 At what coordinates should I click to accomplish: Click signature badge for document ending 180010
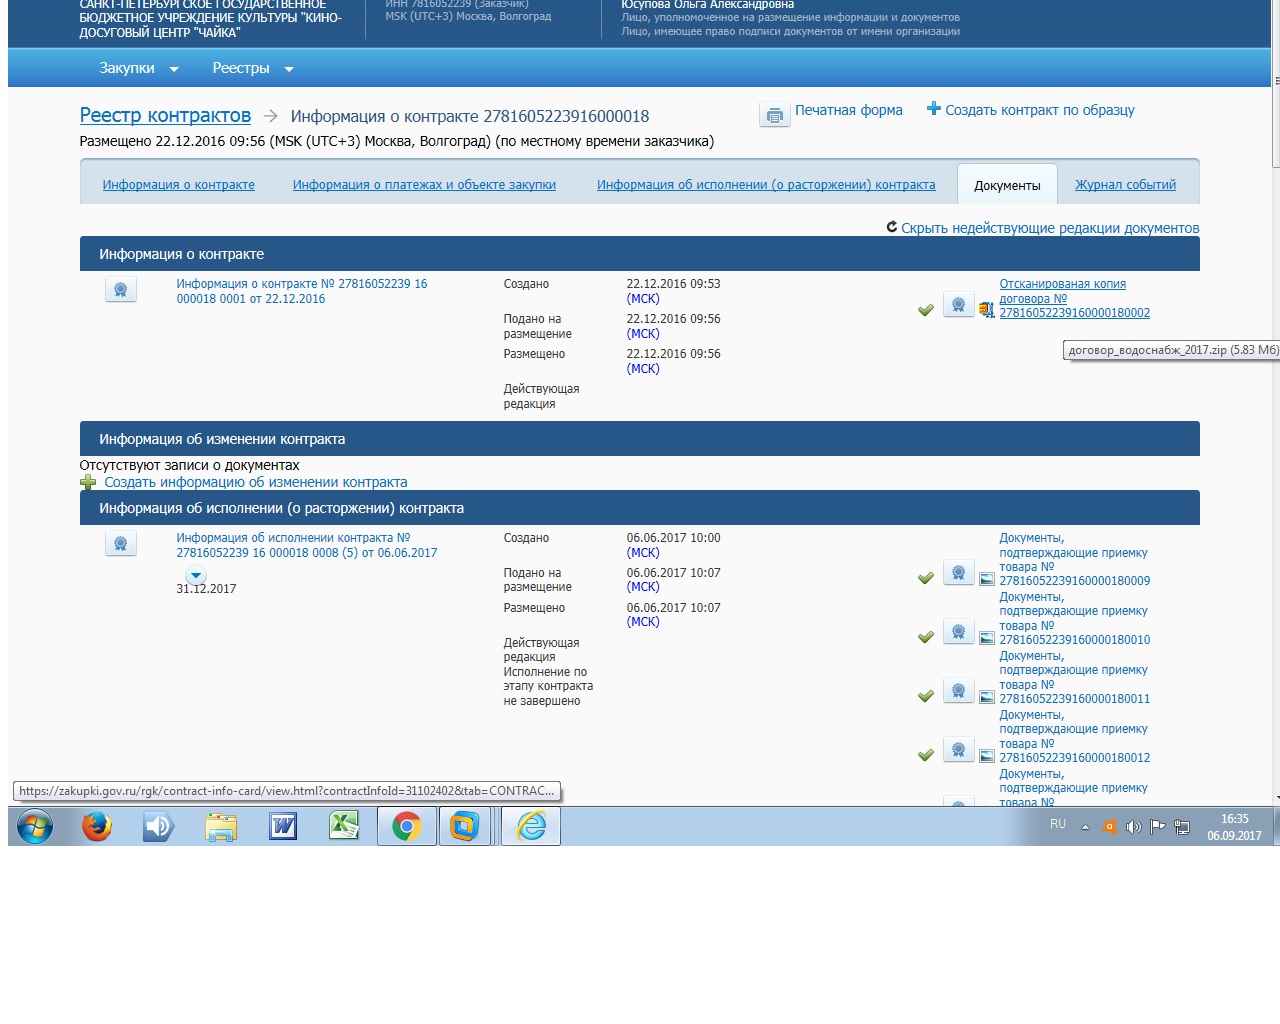[x=958, y=631]
